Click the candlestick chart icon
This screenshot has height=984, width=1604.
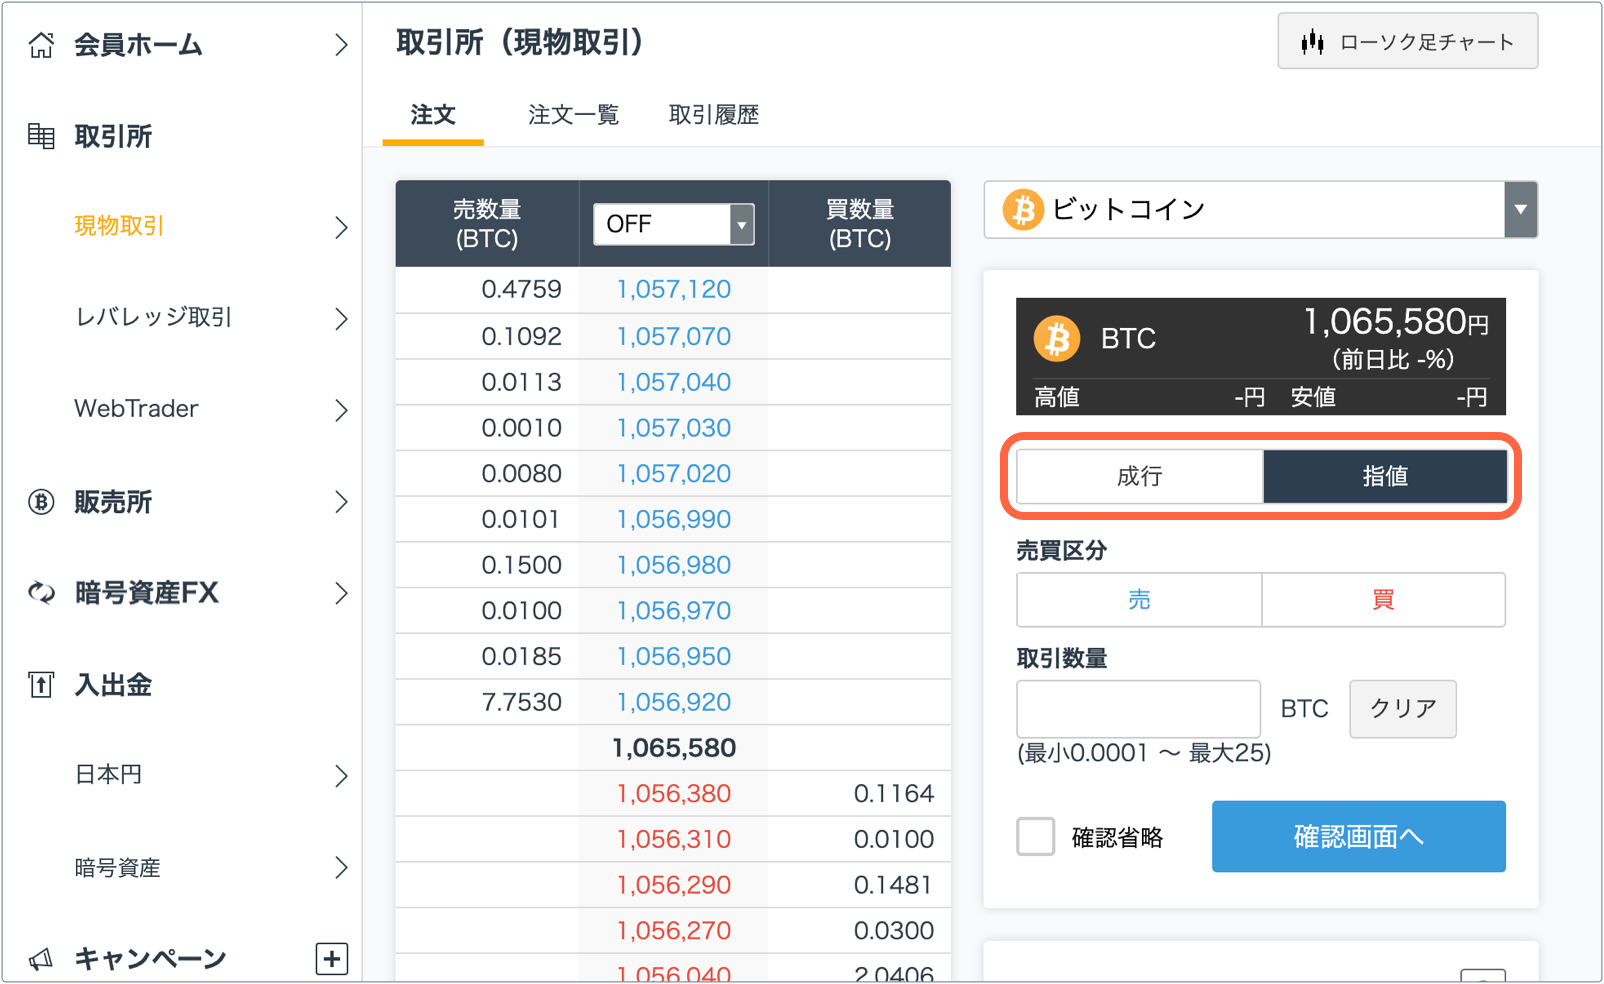[1313, 42]
